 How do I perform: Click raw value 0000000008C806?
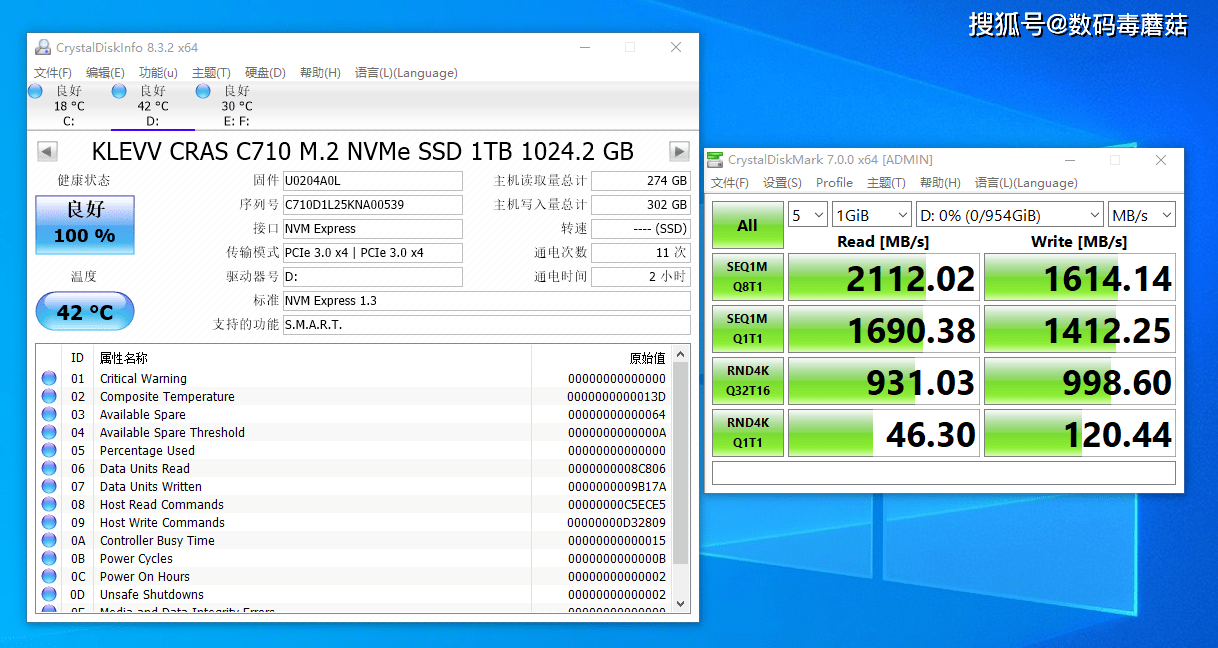[x=617, y=469]
